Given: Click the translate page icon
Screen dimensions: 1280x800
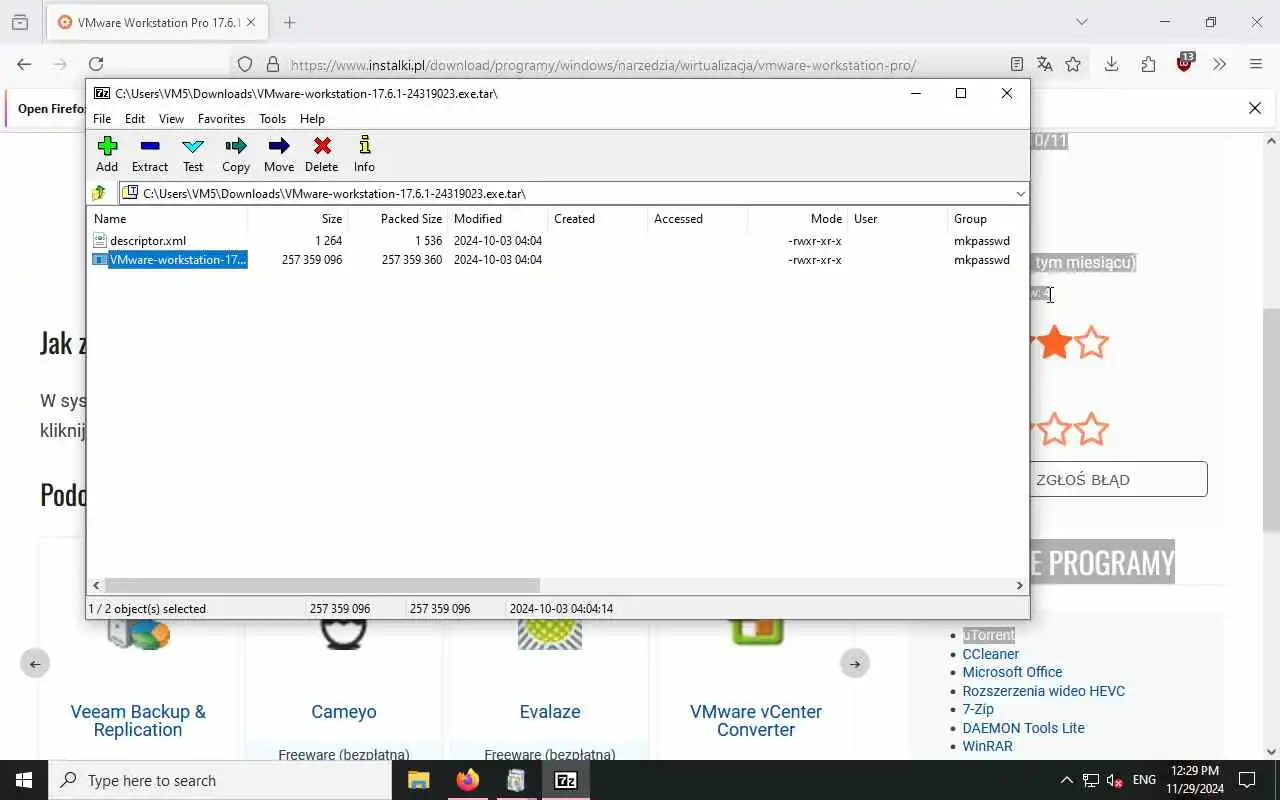Looking at the screenshot, I should point(1045,64).
